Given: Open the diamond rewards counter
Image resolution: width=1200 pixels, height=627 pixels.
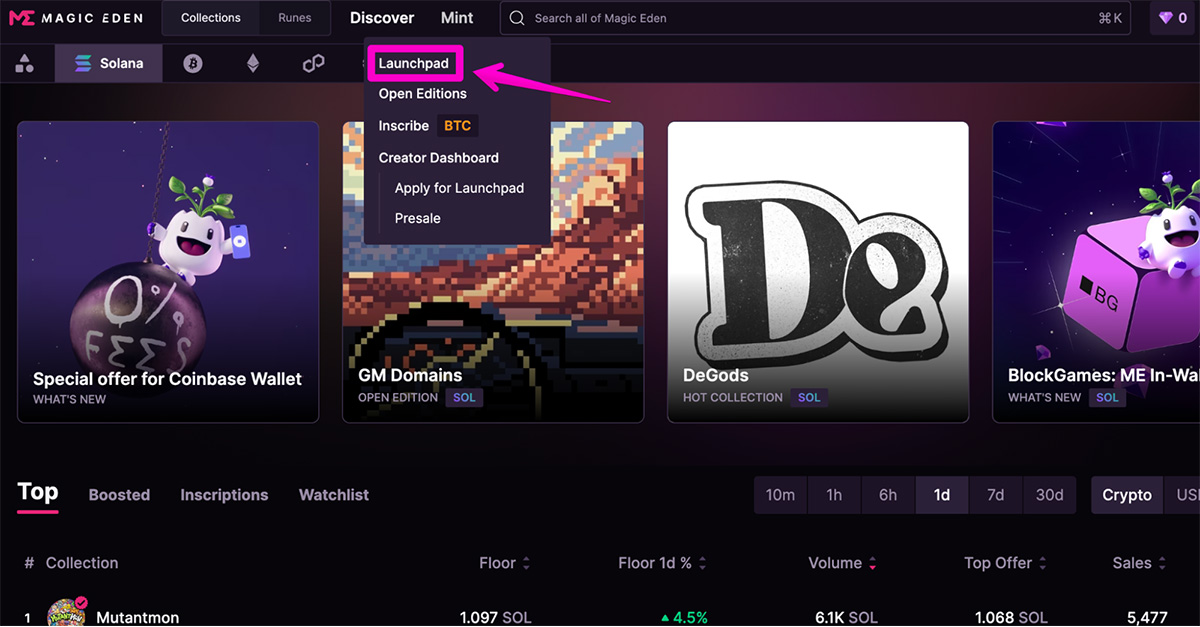Looking at the screenshot, I should tap(1174, 18).
